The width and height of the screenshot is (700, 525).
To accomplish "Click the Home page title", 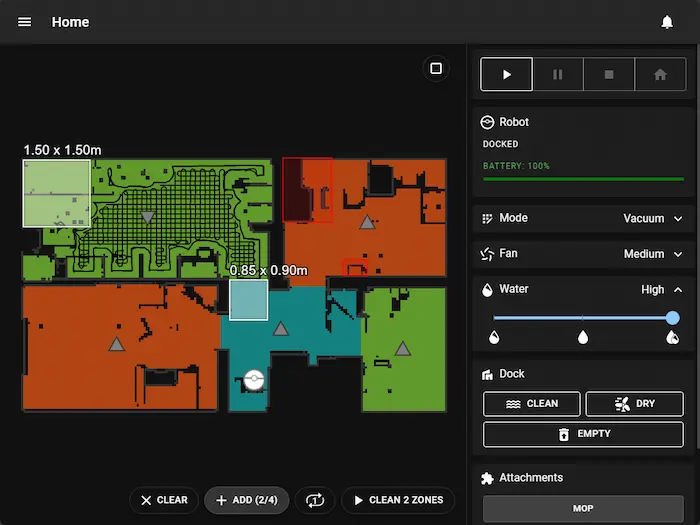I will coord(70,22).
